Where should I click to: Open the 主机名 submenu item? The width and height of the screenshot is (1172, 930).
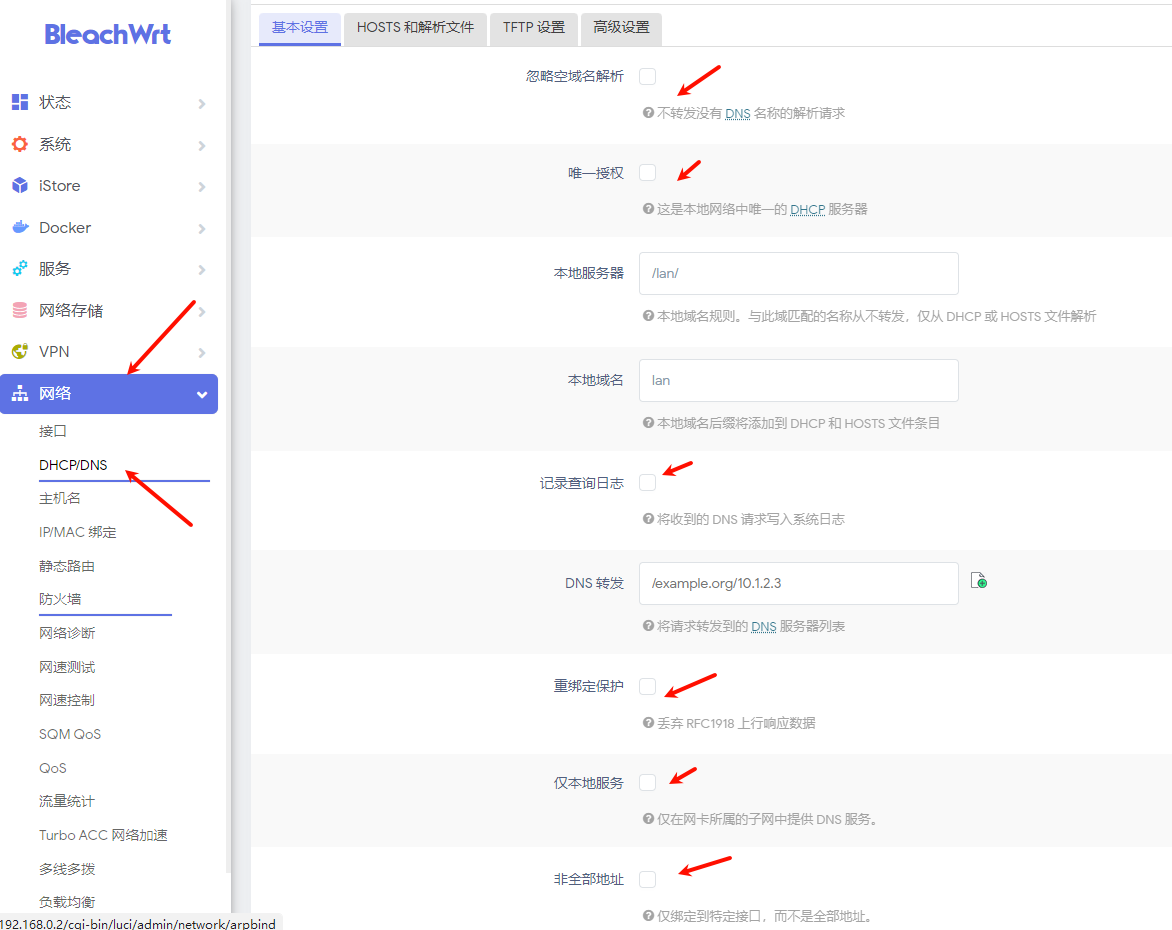tap(60, 498)
